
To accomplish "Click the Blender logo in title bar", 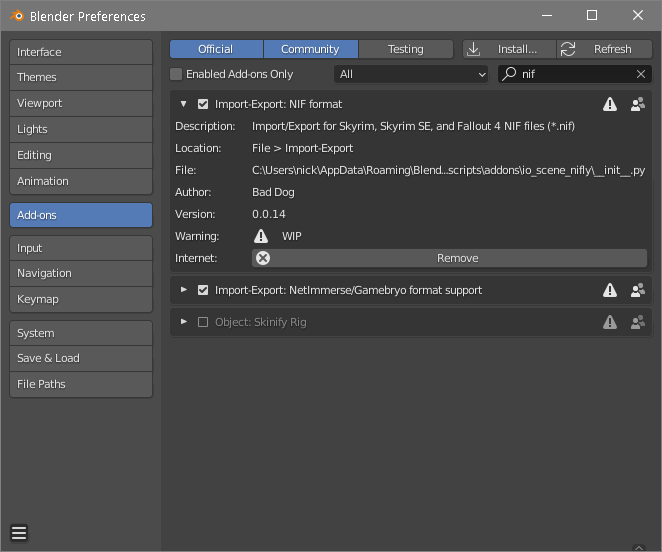I will tap(17, 16).
